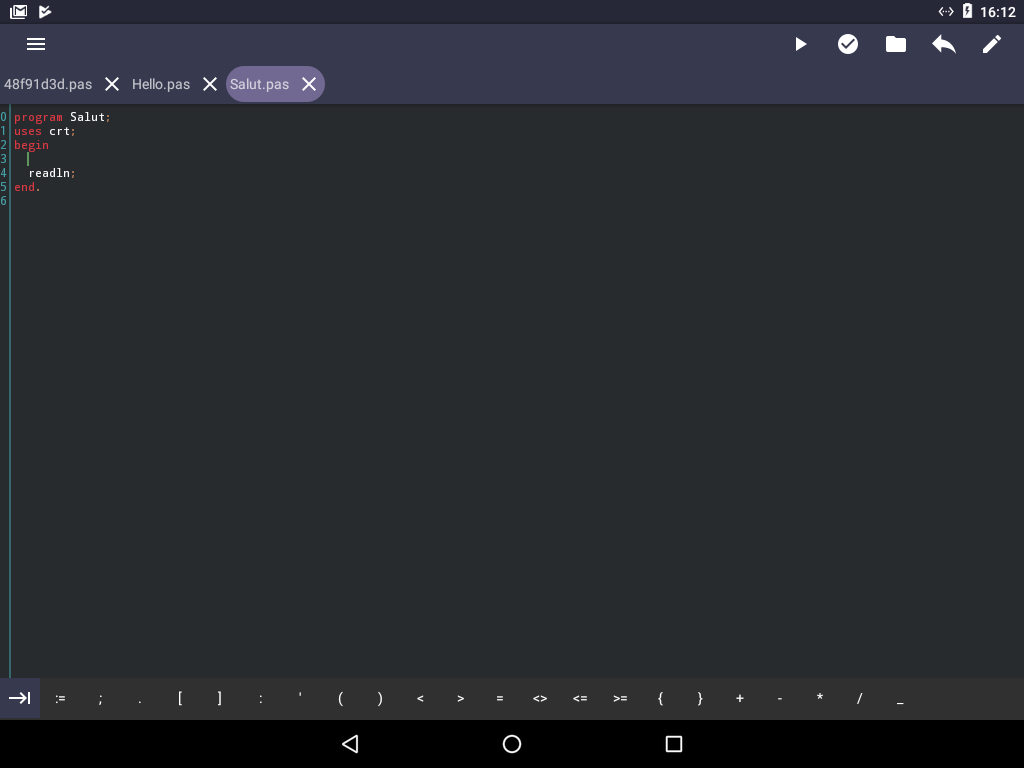
Task: Switch to the 48f91d3d.pas tab
Action: tap(48, 84)
